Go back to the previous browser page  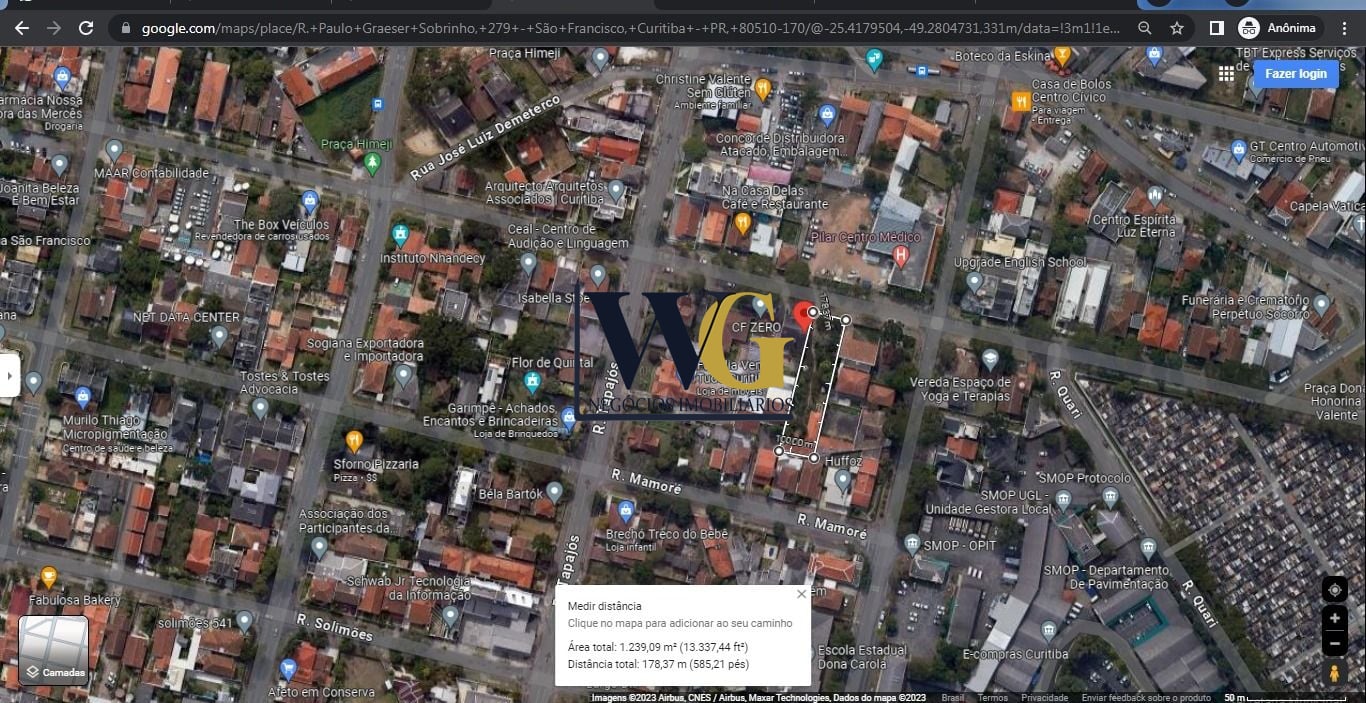21,28
